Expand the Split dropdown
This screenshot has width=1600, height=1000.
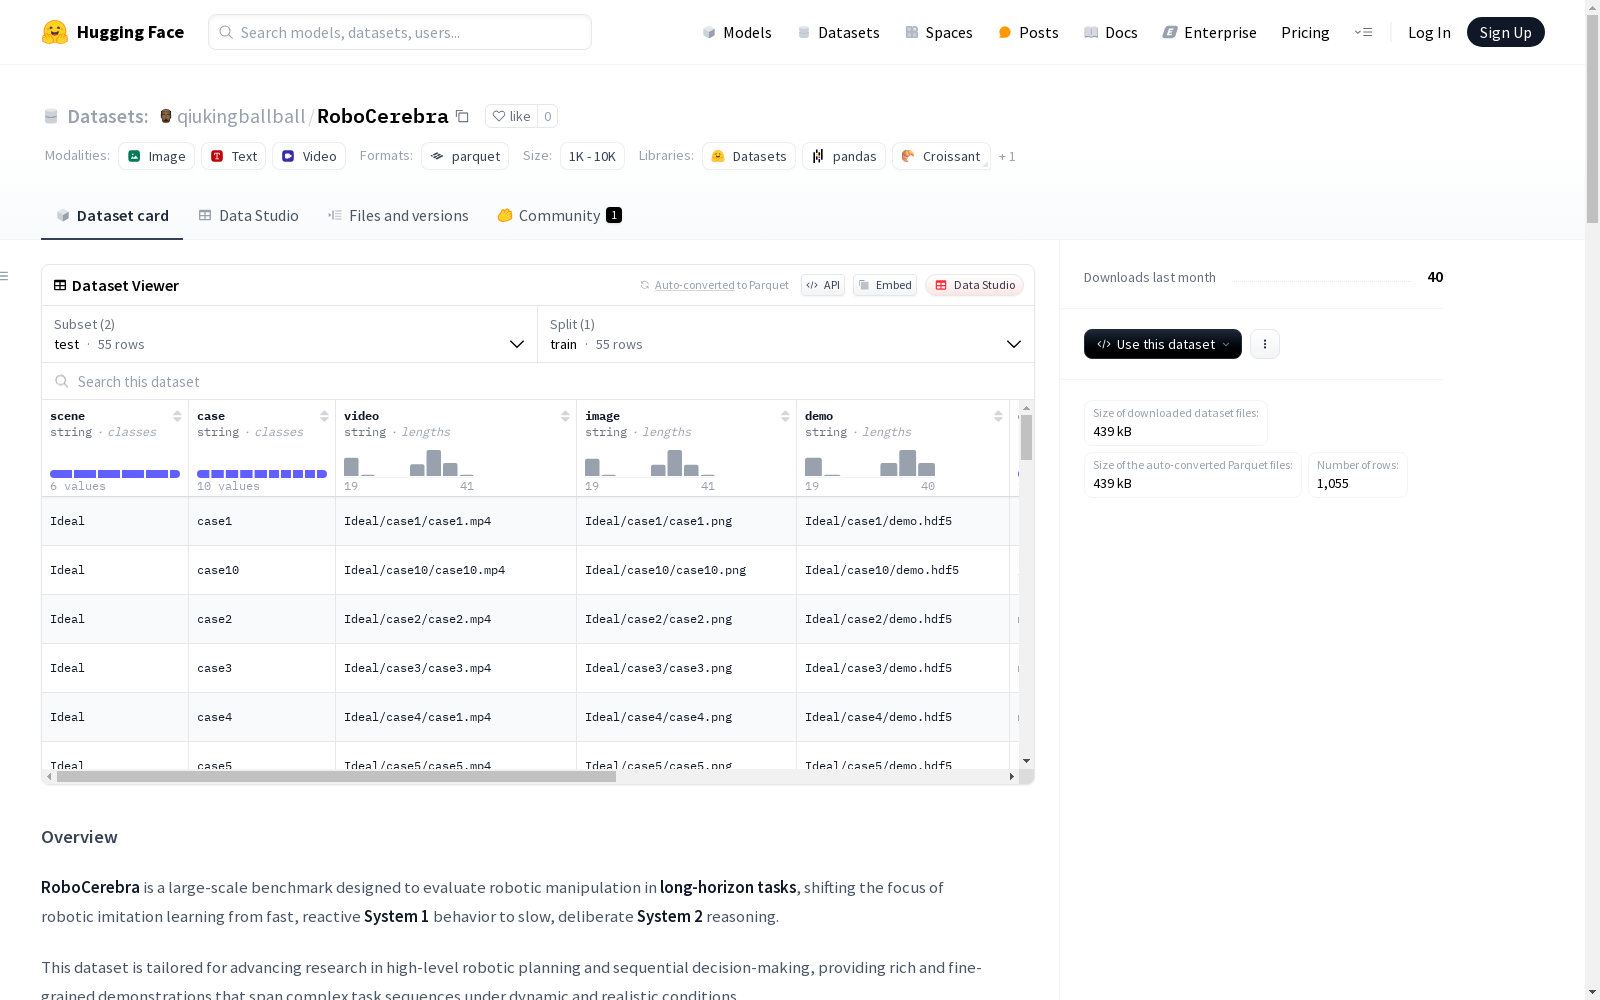[x=786, y=334]
